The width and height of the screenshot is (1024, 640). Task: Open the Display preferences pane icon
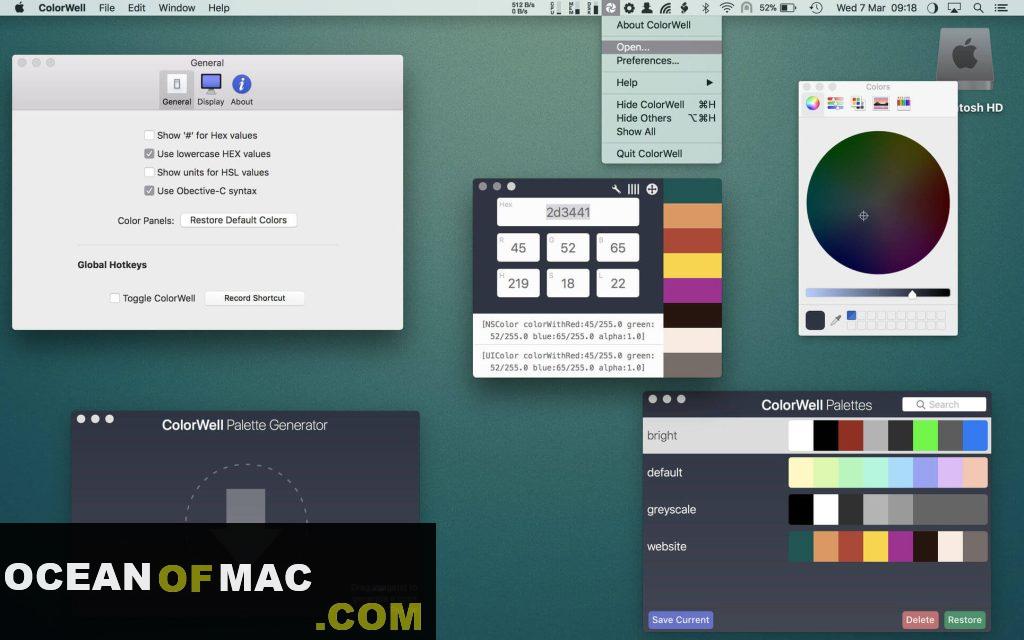(211, 89)
